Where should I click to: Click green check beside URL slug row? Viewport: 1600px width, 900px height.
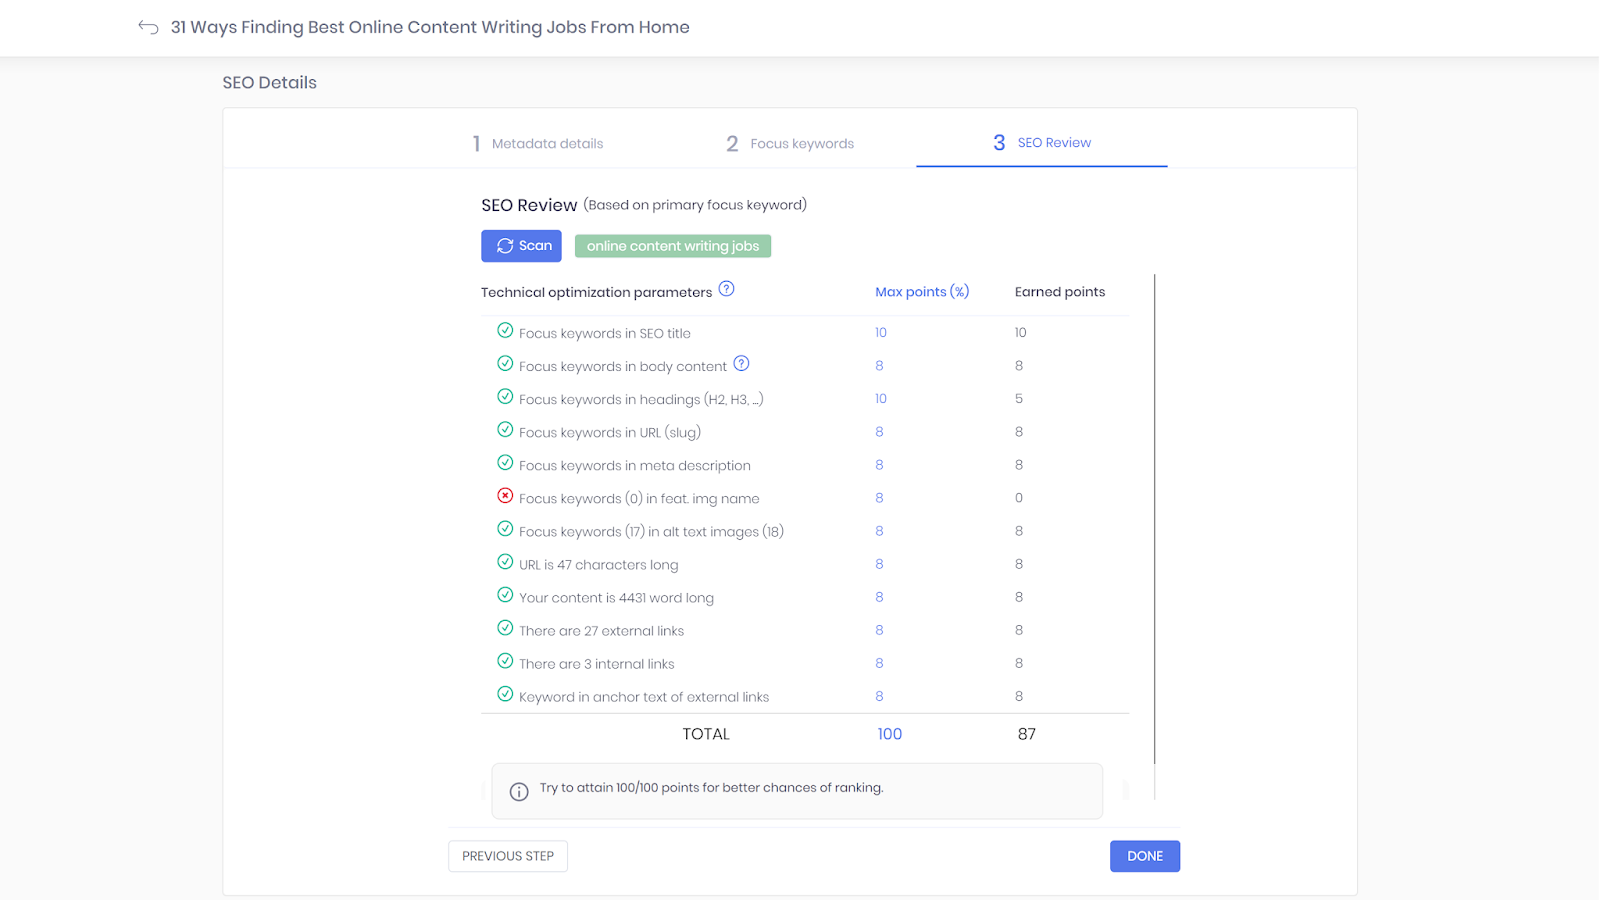tap(505, 430)
